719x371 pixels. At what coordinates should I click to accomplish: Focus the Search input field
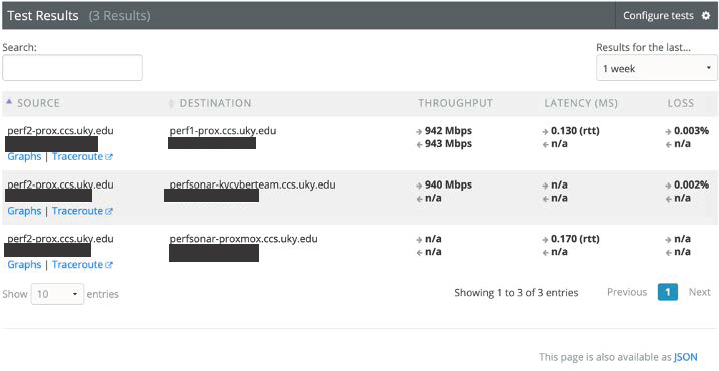click(x=72, y=68)
